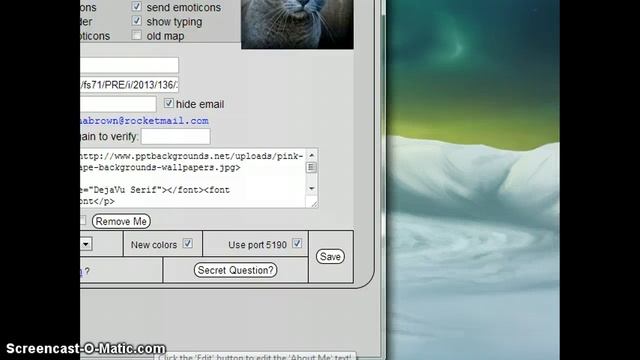Click the 'DejaVu Serif' line in the text area
Viewport: 640px width, 360px height.
point(155,190)
